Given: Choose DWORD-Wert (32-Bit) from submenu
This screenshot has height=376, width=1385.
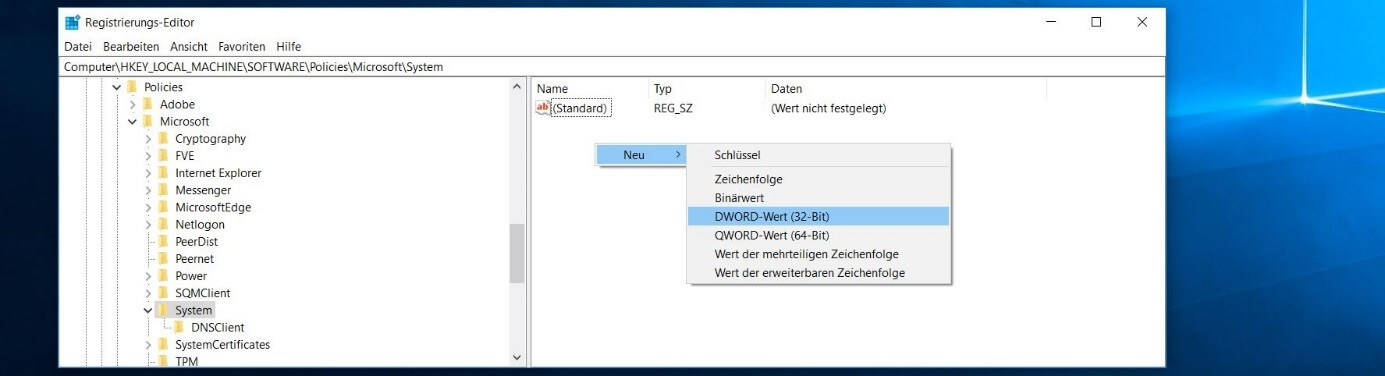Looking at the screenshot, I should [818, 216].
